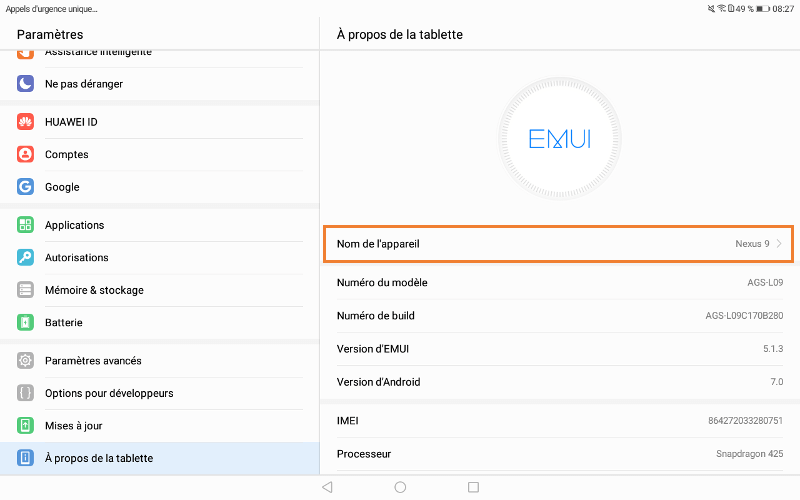Tap the HUAWEI ID logo icon

point(25,121)
